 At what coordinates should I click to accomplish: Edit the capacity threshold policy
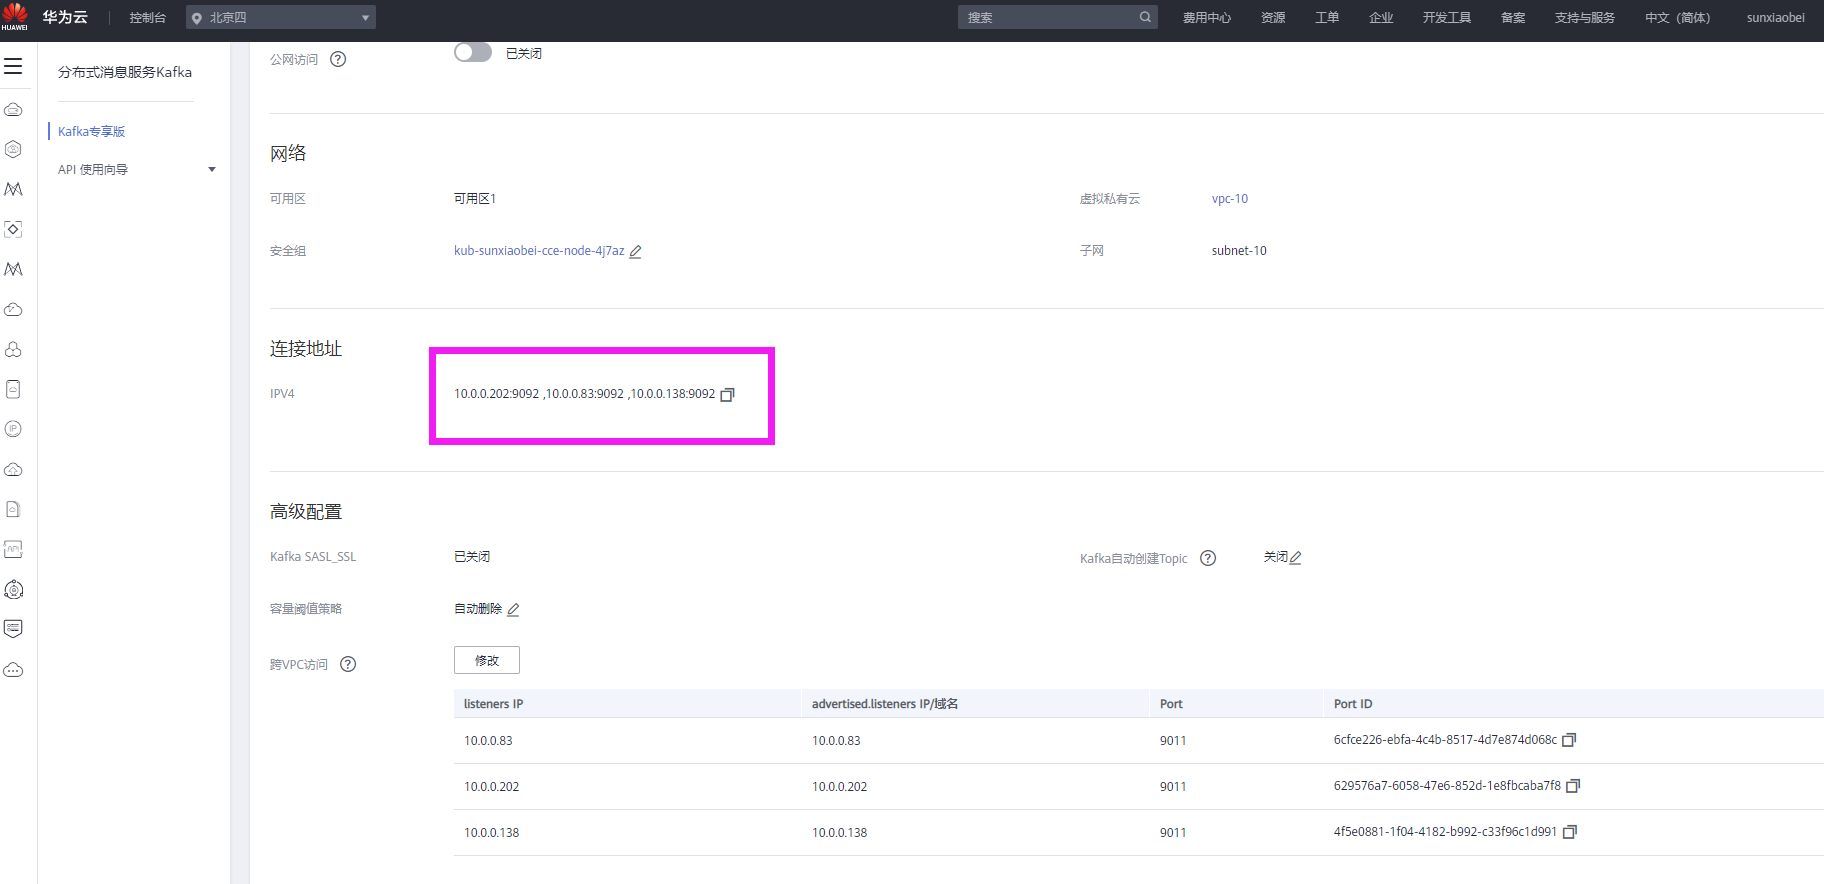pos(513,610)
